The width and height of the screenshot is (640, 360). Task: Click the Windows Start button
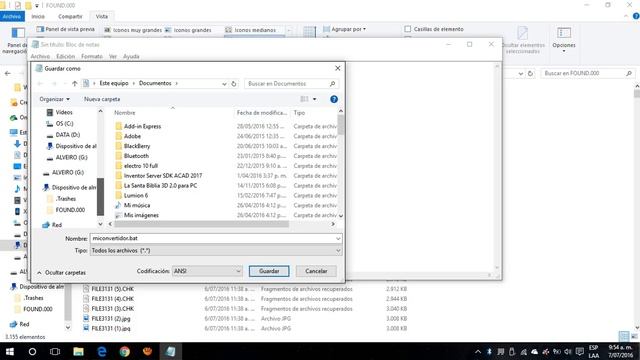coord(10,351)
